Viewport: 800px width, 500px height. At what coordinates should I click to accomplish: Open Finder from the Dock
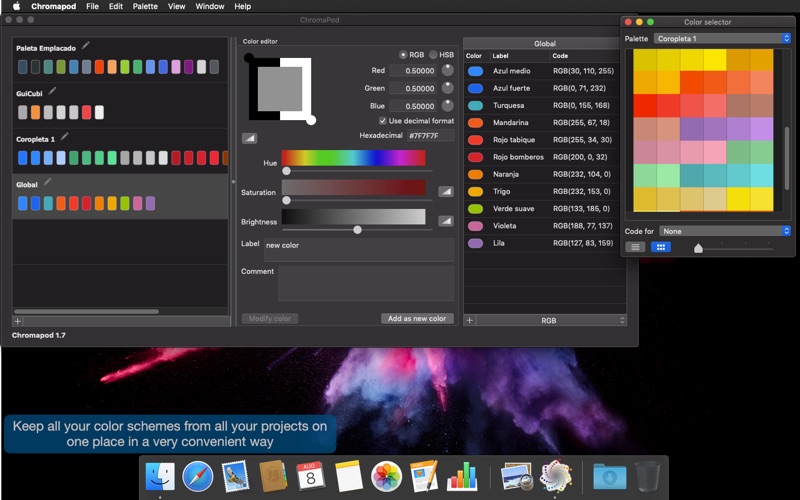click(160, 476)
